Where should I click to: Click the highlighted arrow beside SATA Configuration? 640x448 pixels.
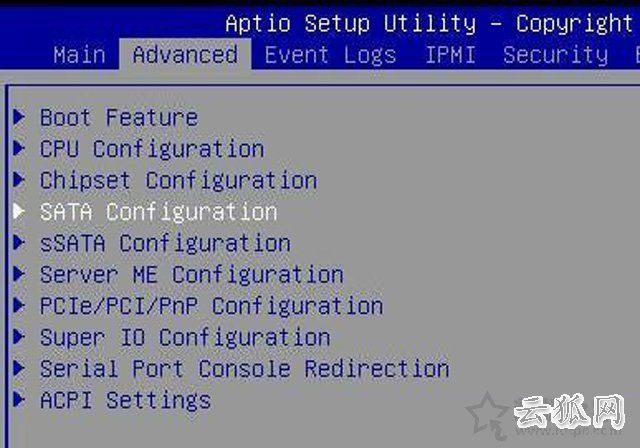coord(19,211)
